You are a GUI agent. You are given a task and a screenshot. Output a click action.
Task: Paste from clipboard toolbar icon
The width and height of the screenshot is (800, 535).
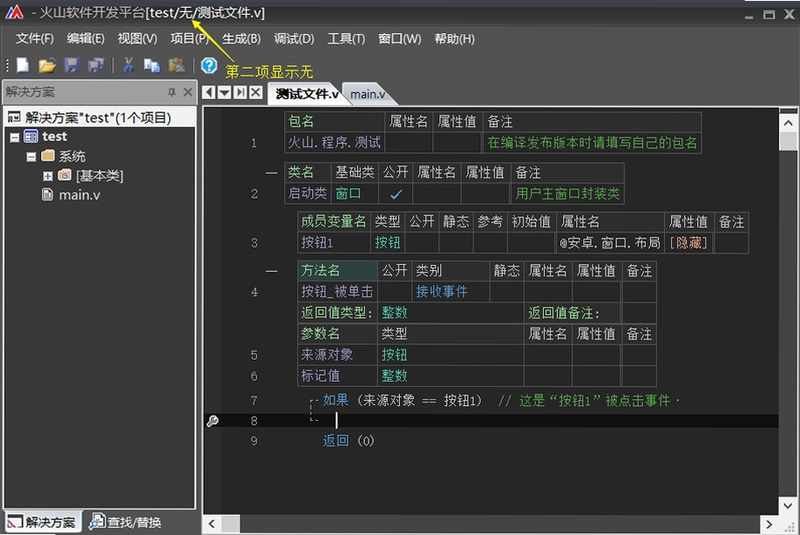177,65
